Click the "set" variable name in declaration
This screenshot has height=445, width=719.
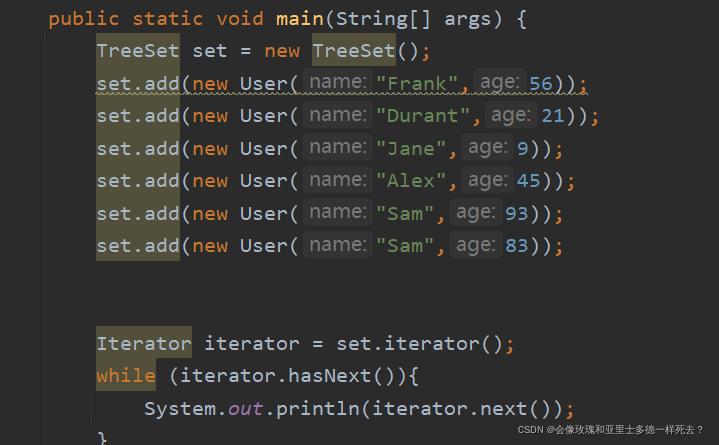click(x=210, y=50)
